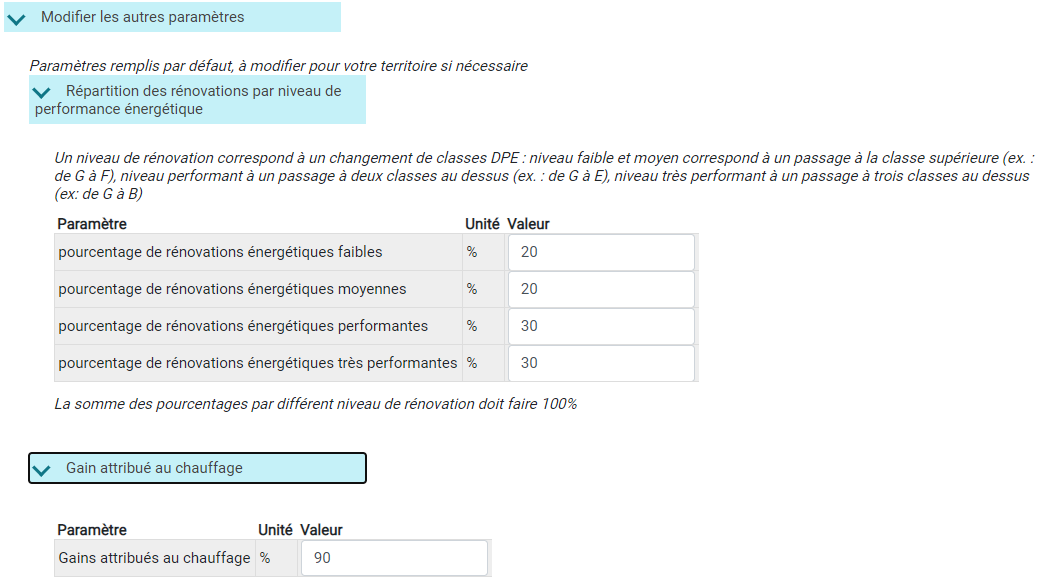Click 'Paramètres remplis par défaut' italic description
This screenshot has width=1042, height=583.
pyautogui.click(x=278, y=66)
